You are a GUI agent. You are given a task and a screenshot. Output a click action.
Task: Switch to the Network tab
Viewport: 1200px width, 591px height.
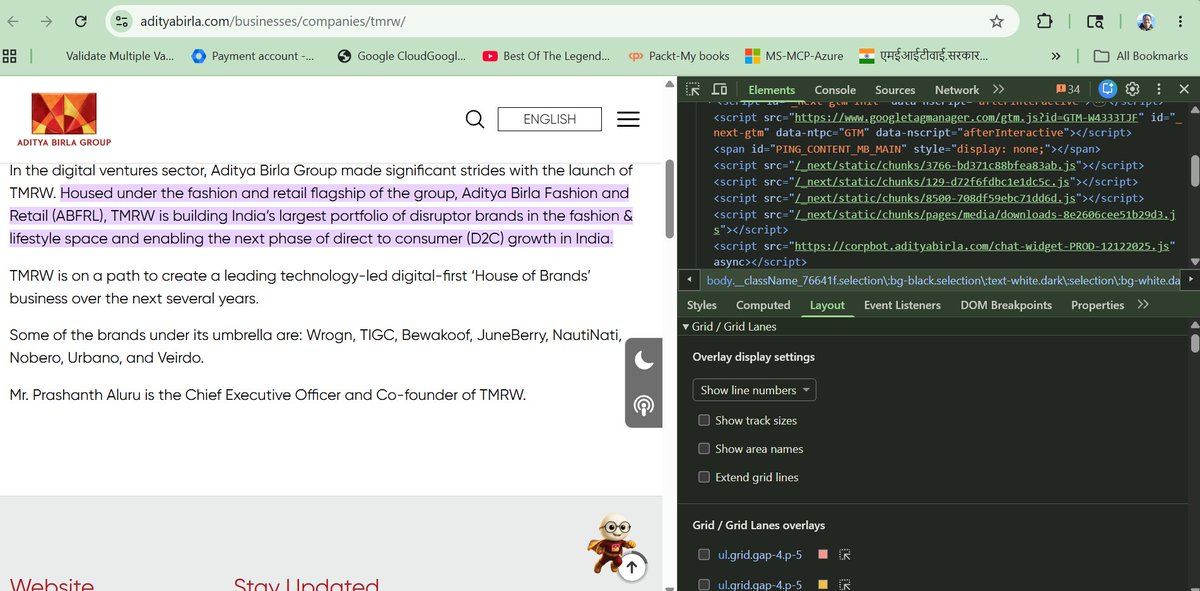[x=957, y=90]
